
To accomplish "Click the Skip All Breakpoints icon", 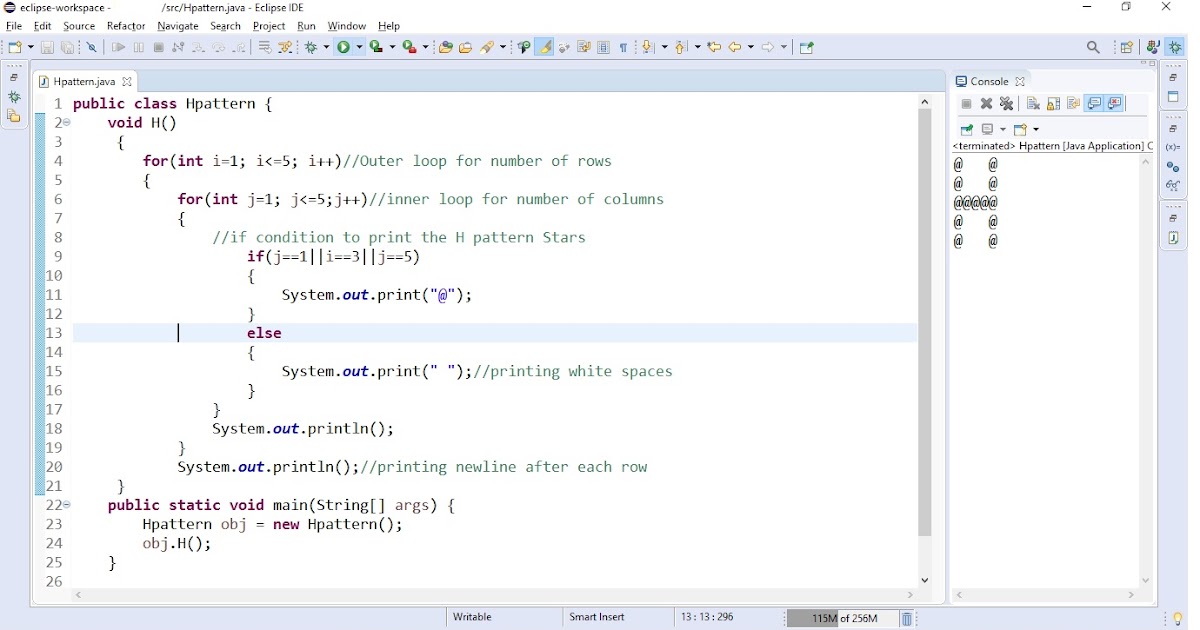I will tap(91, 47).
